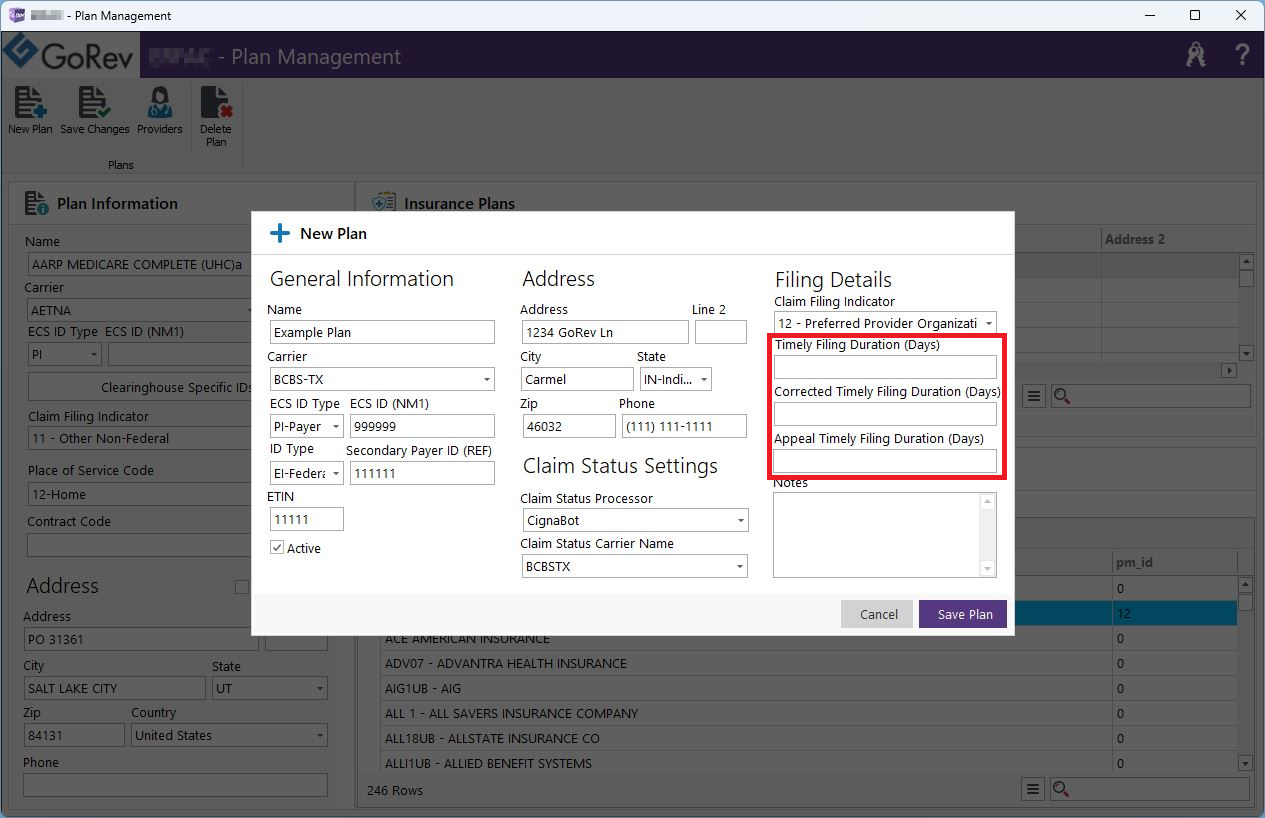Screen dimensions: 1265x818
Task: Open the State dropdown in New Plan dialog
Action: click(676, 380)
